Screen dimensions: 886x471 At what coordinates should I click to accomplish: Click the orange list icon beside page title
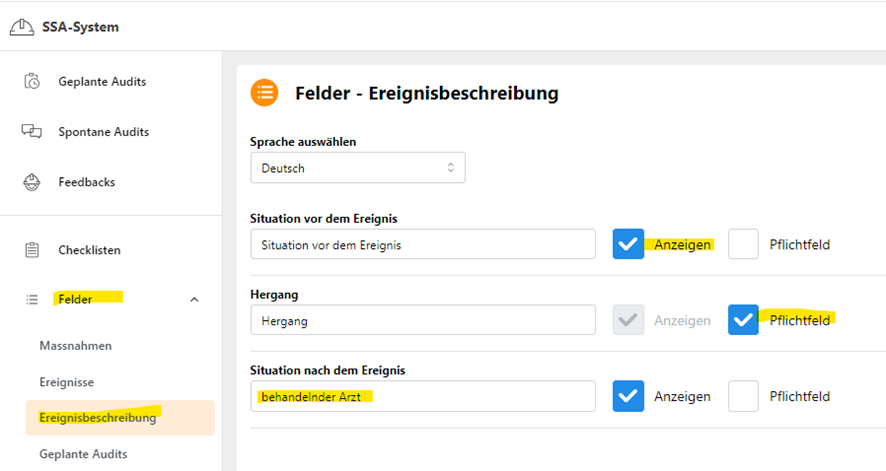coord(264,93)
